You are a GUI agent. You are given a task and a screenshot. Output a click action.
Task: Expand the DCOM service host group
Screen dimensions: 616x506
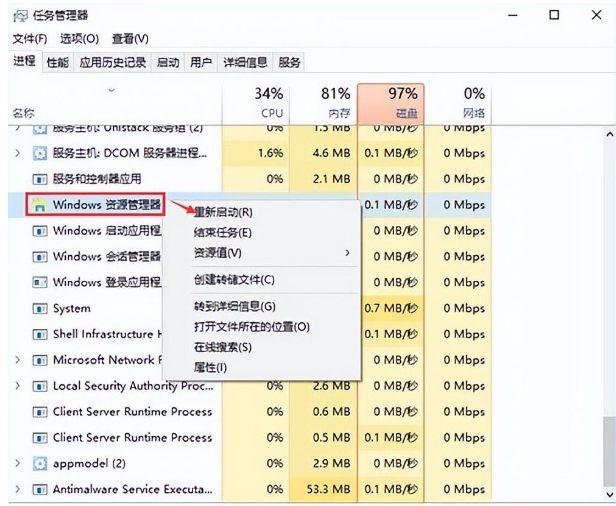pos(18,153)
